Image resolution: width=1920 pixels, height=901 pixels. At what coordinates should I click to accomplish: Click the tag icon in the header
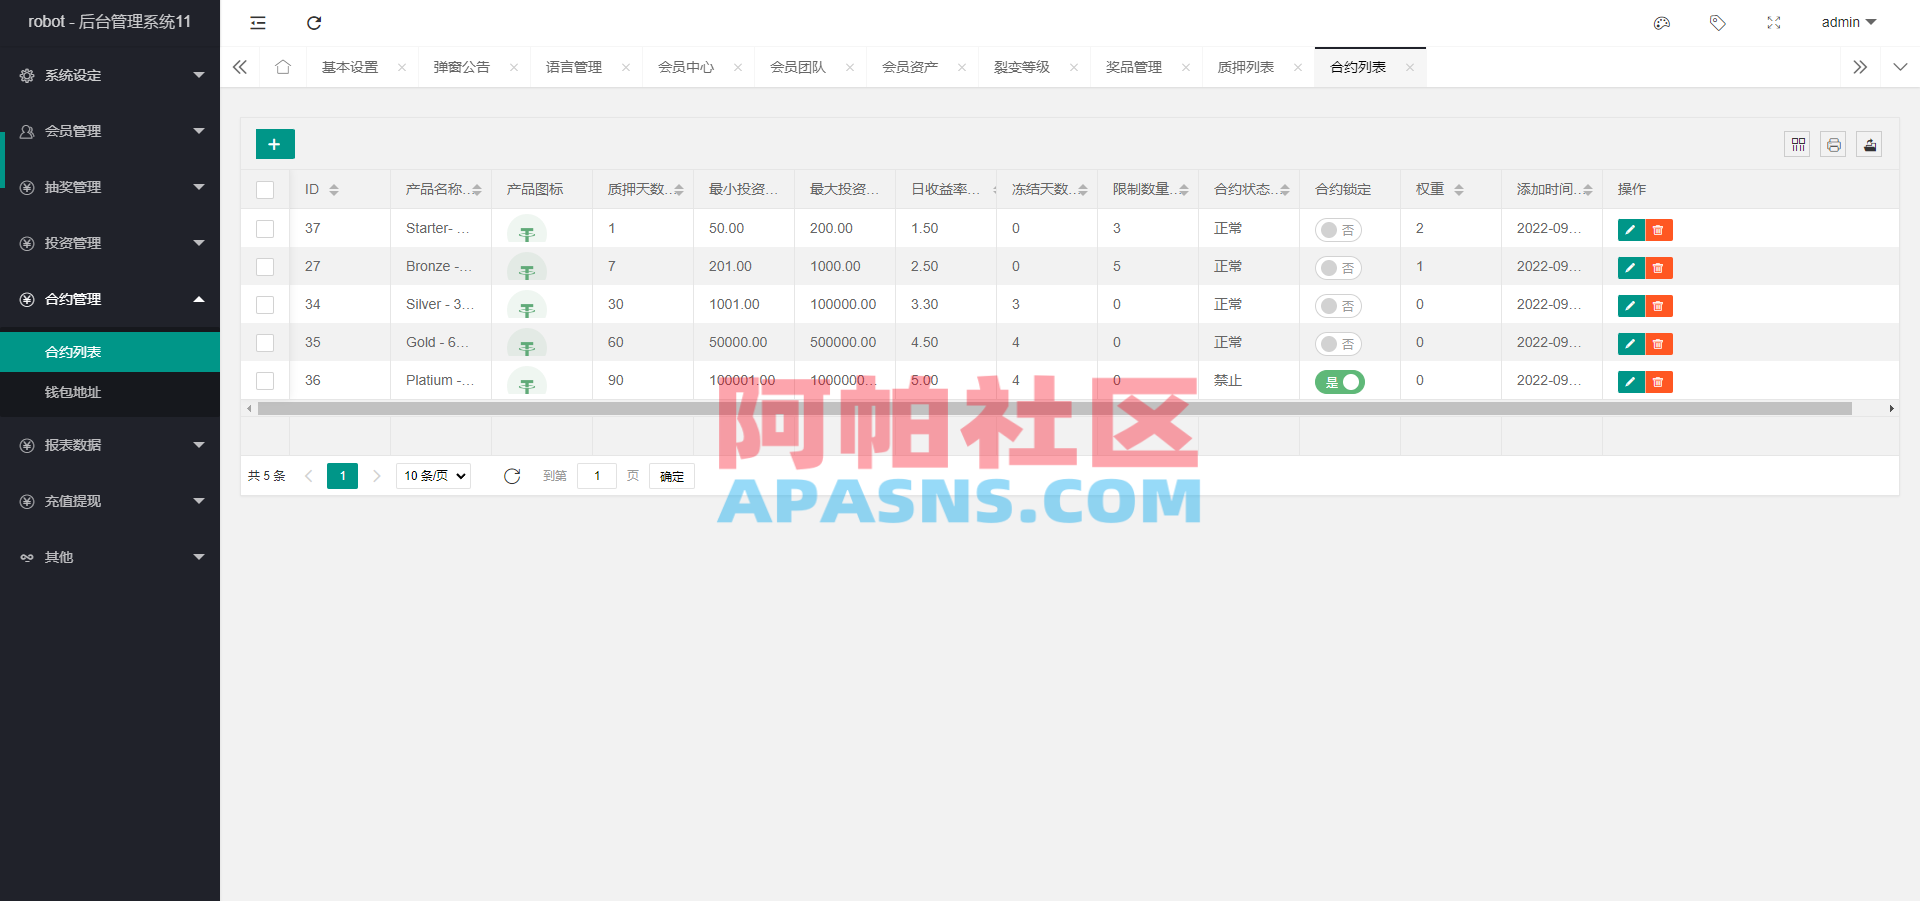(x=1718, y=22)
